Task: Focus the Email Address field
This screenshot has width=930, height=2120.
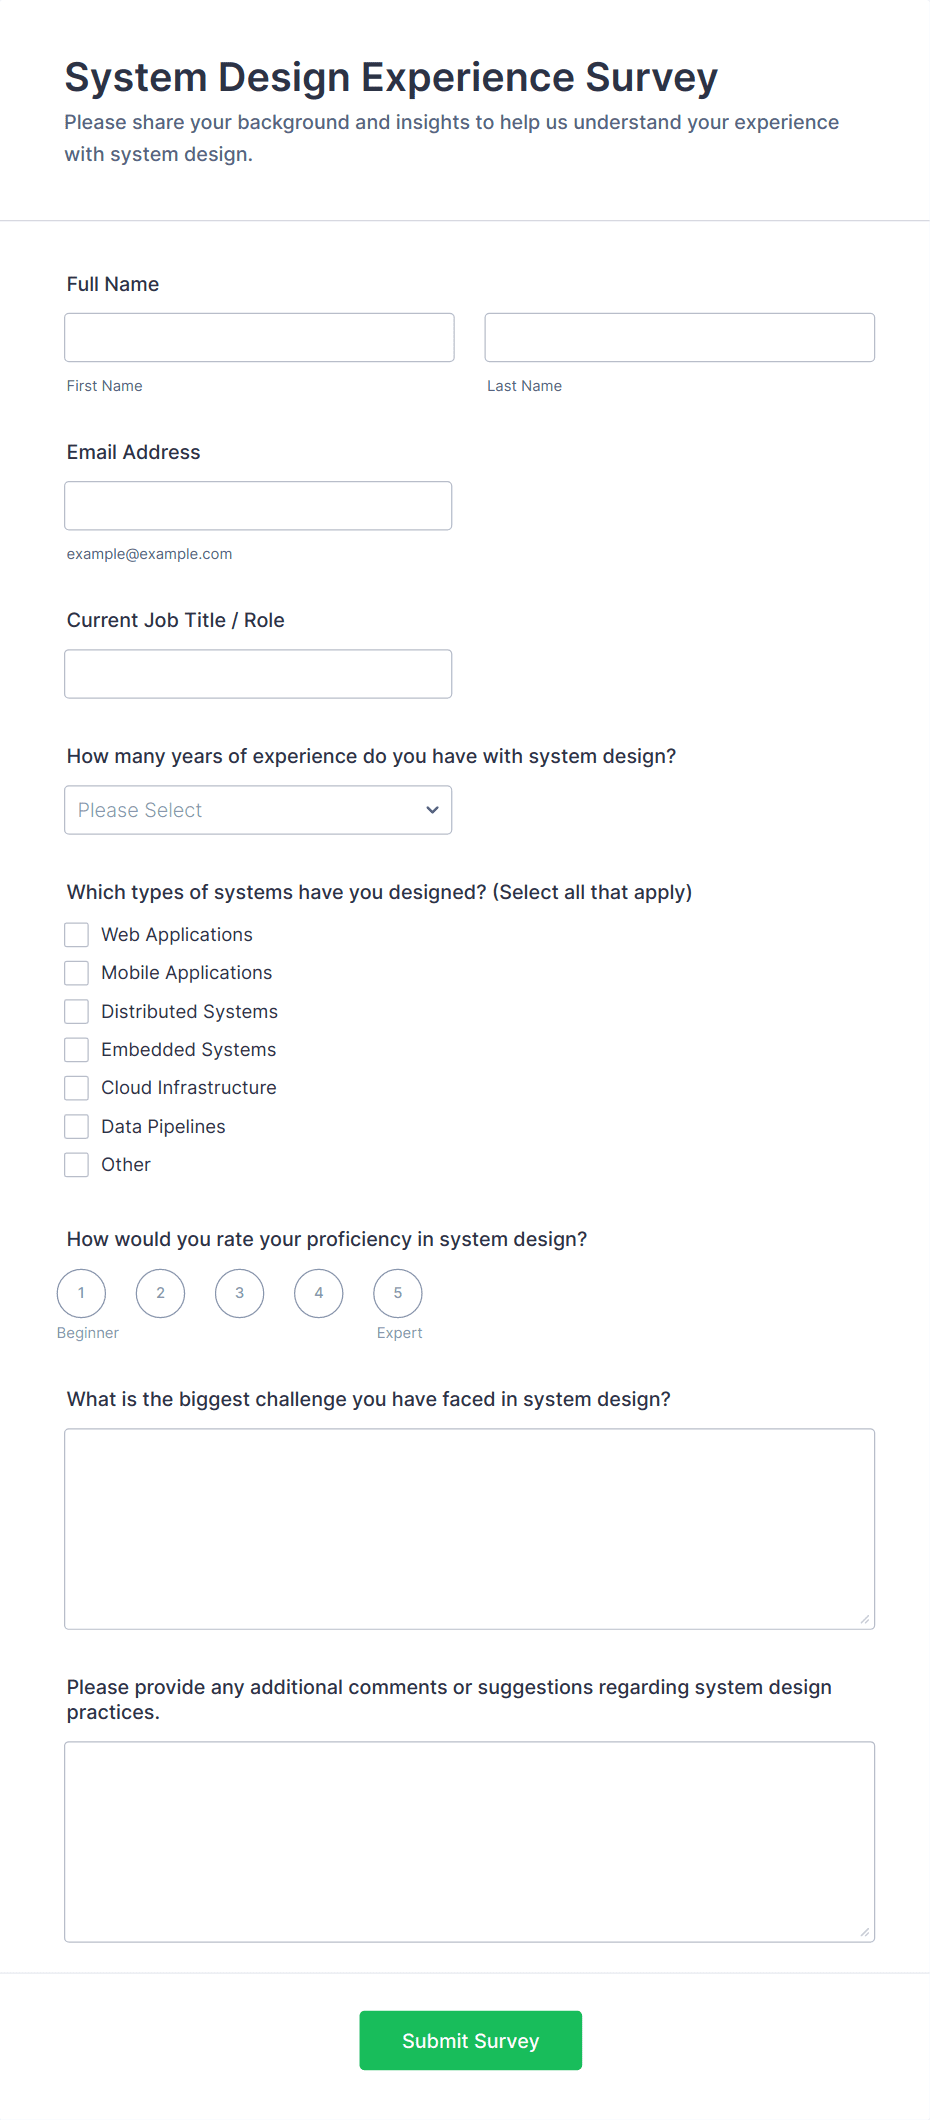Action: coord(258,506)
